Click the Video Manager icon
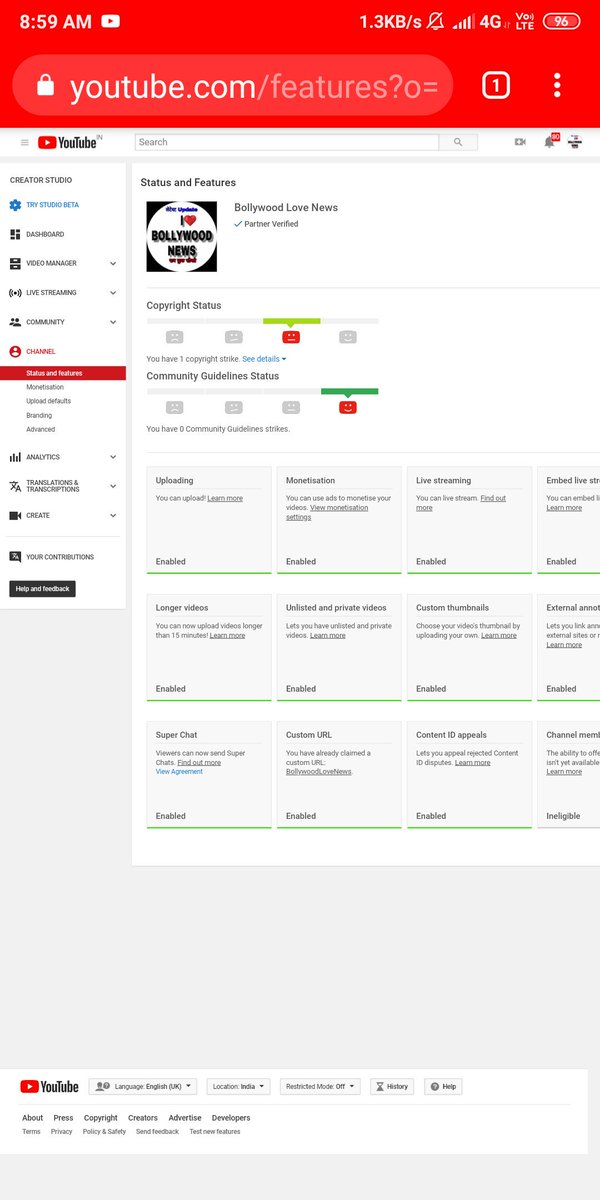 (15, 263)
